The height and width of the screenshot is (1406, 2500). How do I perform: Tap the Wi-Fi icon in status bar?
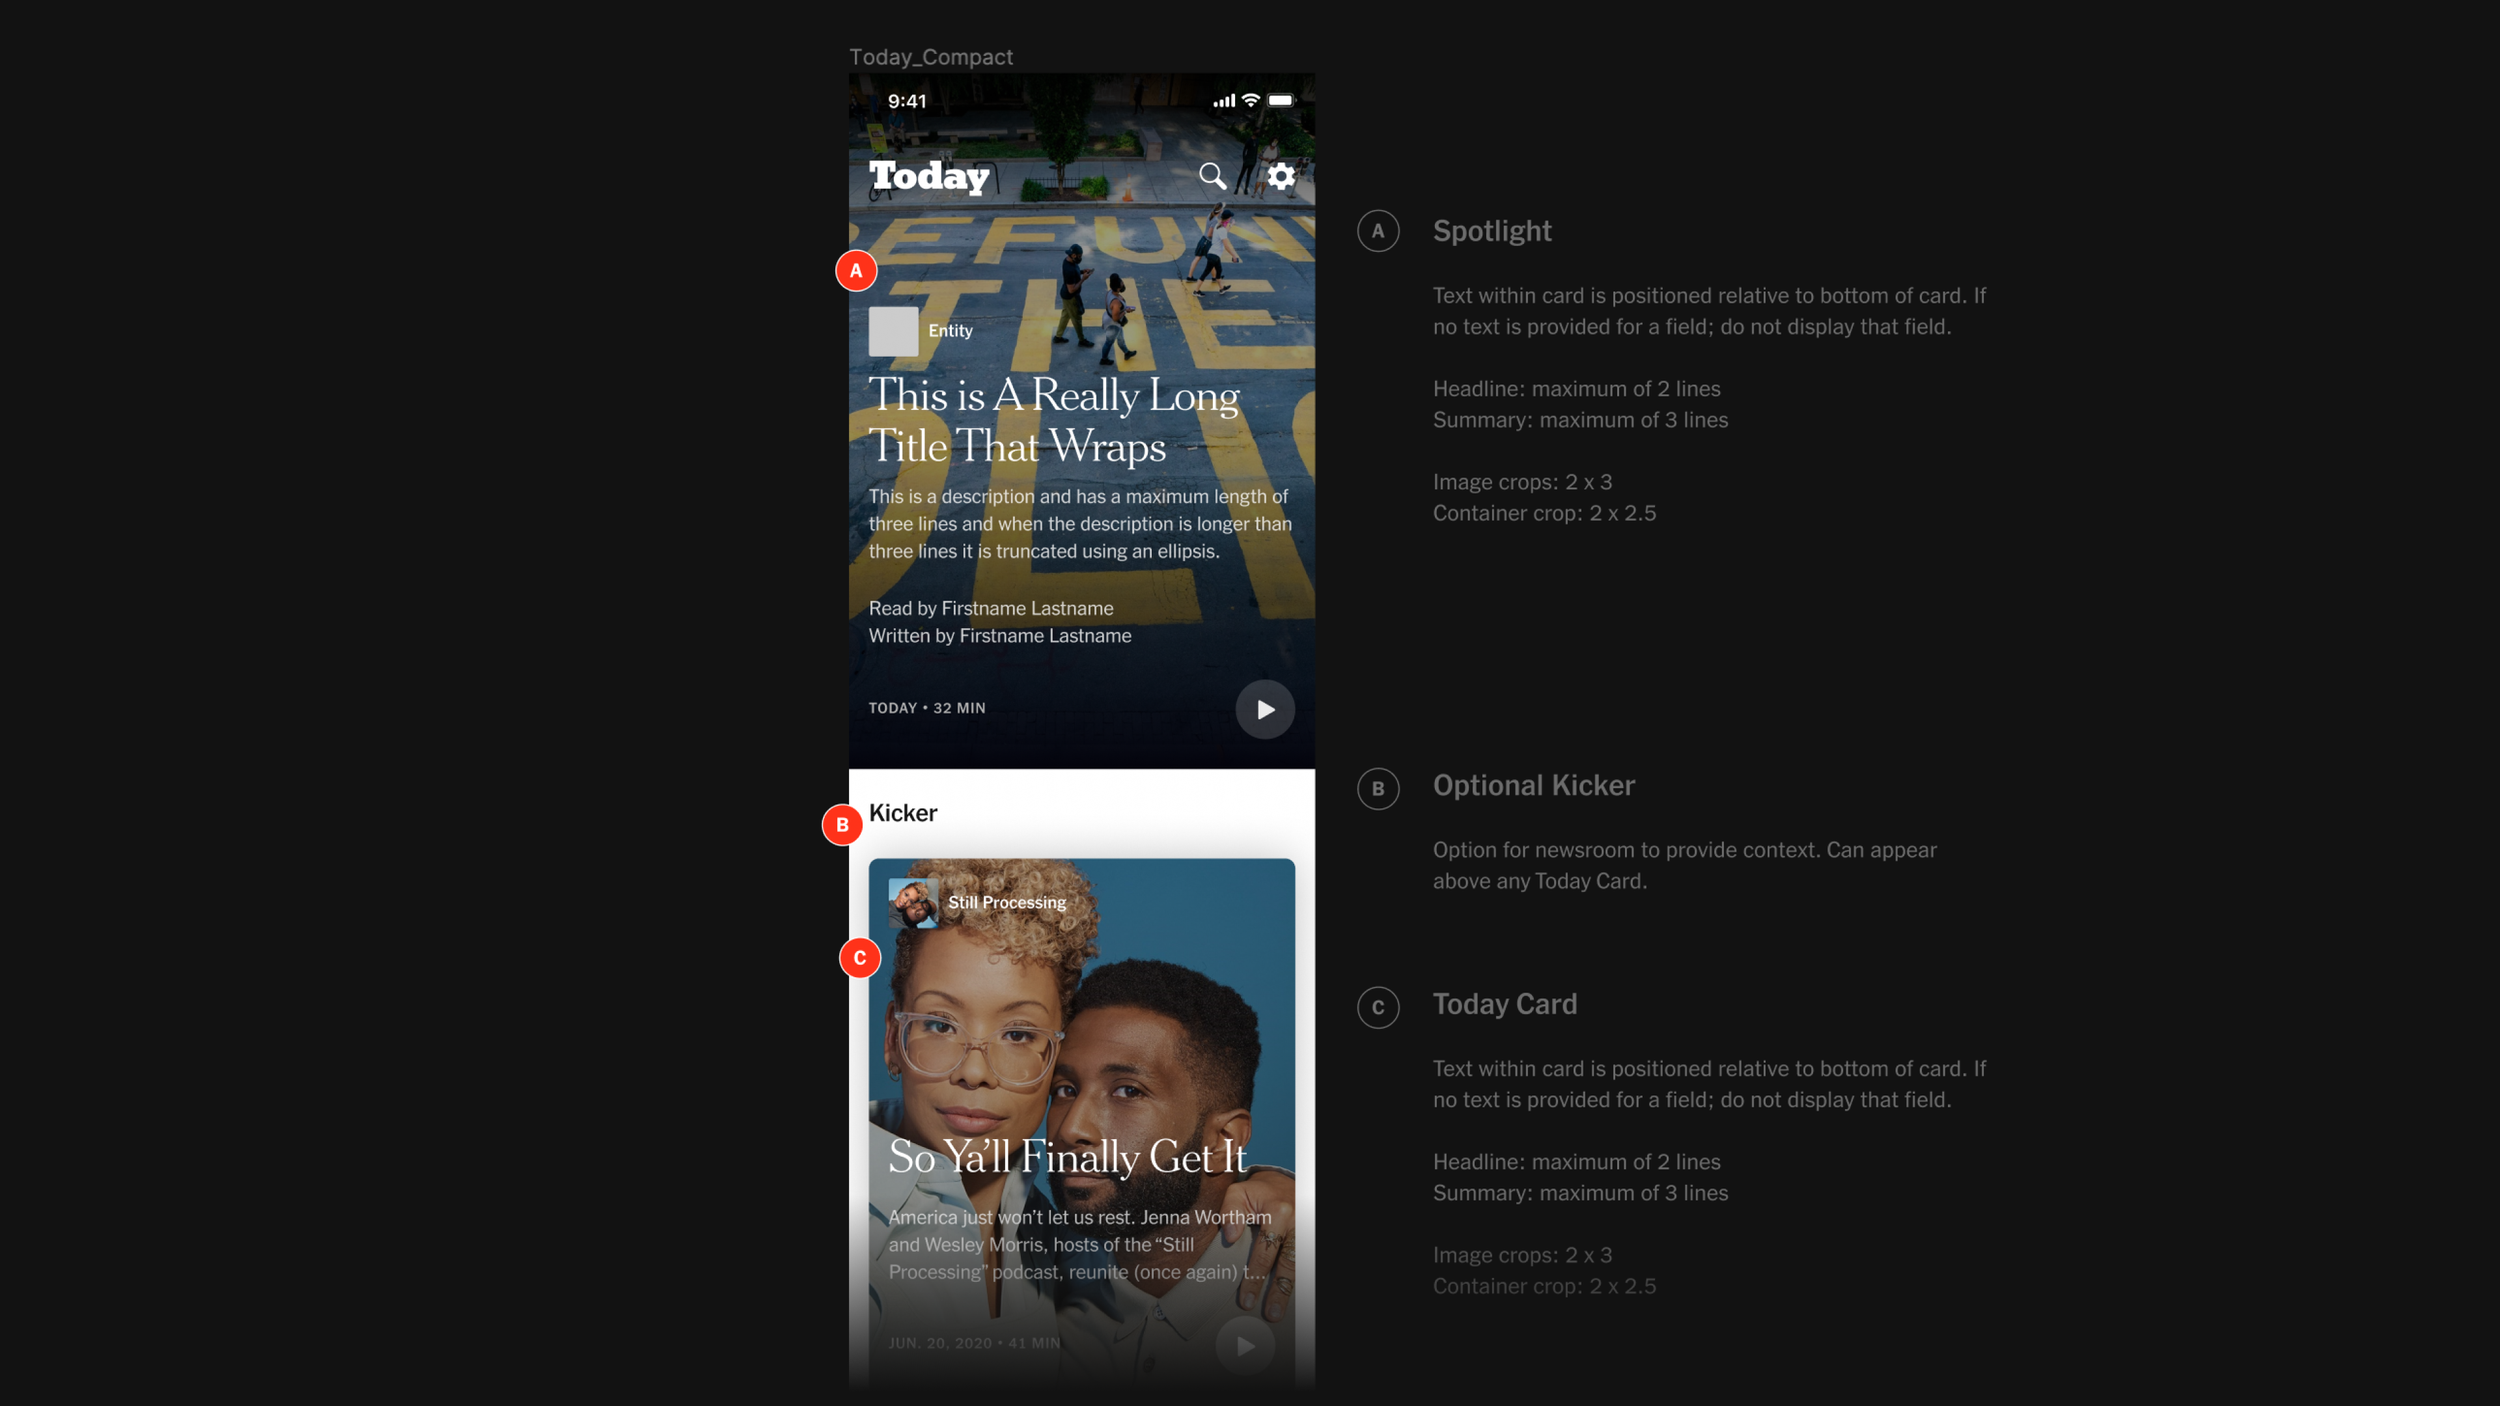point(1250,100)
